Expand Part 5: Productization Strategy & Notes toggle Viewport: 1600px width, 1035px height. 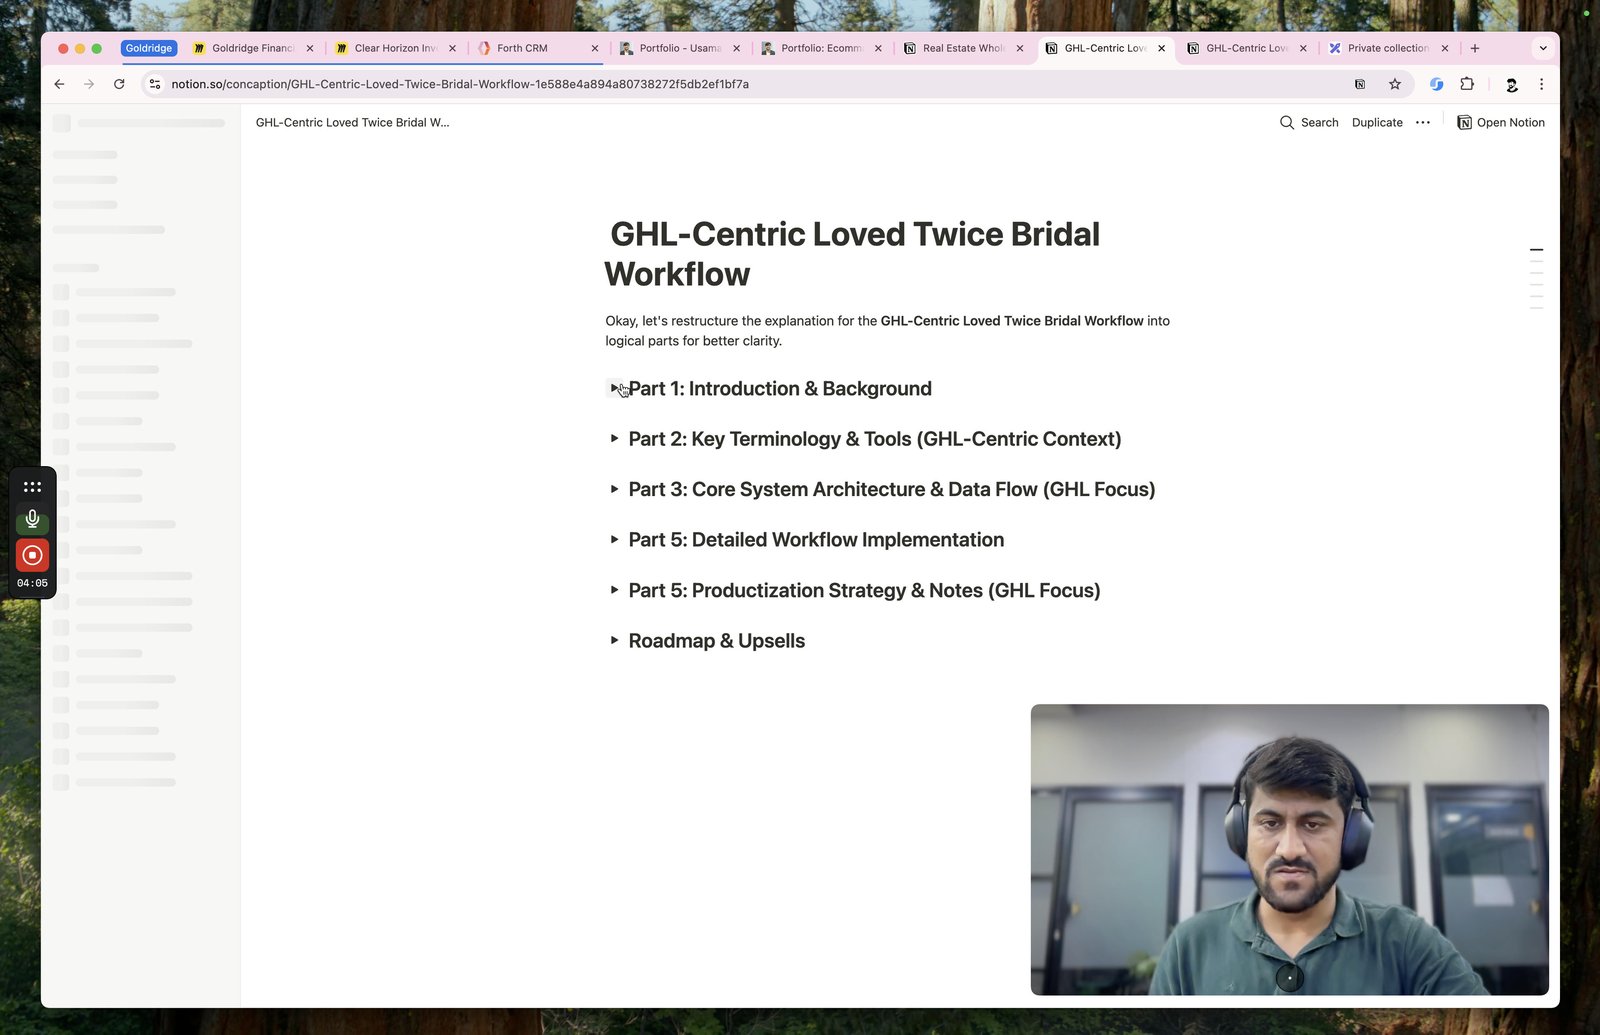(614, 590)
